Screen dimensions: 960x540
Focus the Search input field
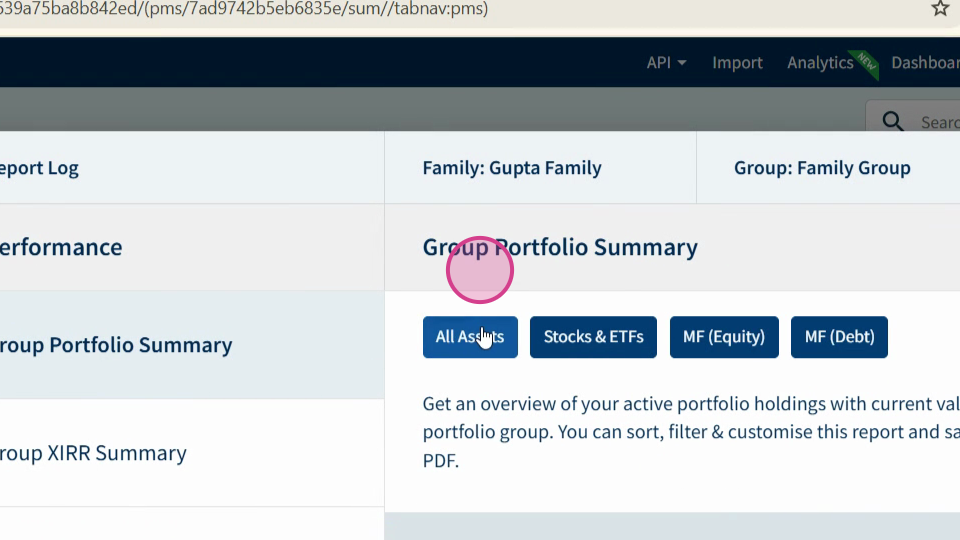tap(939, 122)
